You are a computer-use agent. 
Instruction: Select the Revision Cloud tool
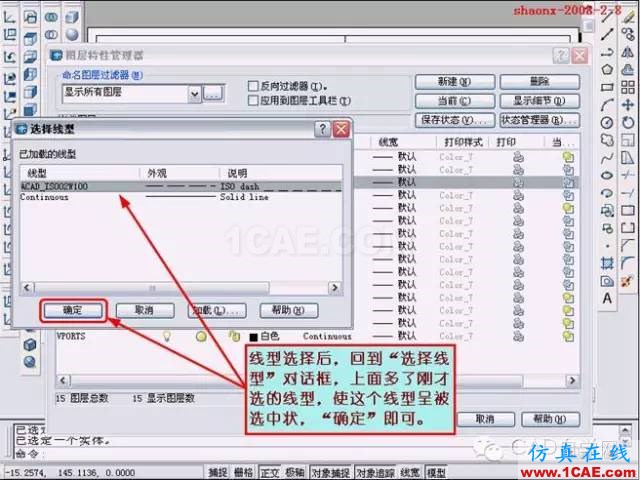607,140
